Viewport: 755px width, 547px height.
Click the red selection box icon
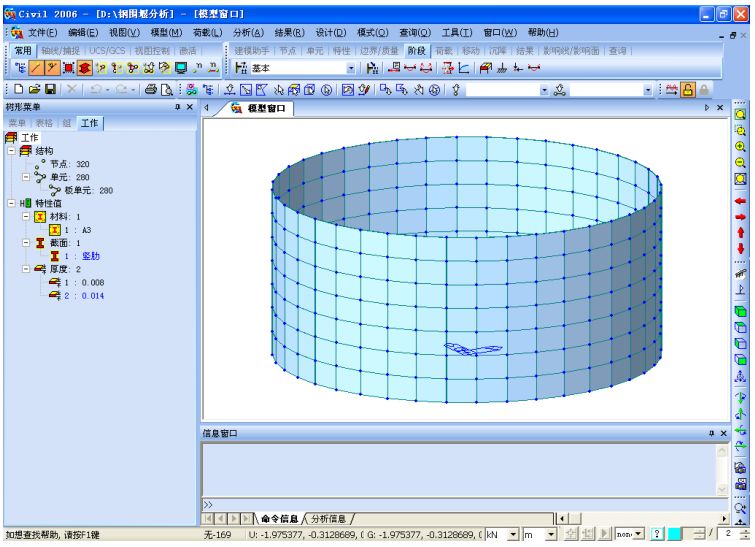[68, 68]
